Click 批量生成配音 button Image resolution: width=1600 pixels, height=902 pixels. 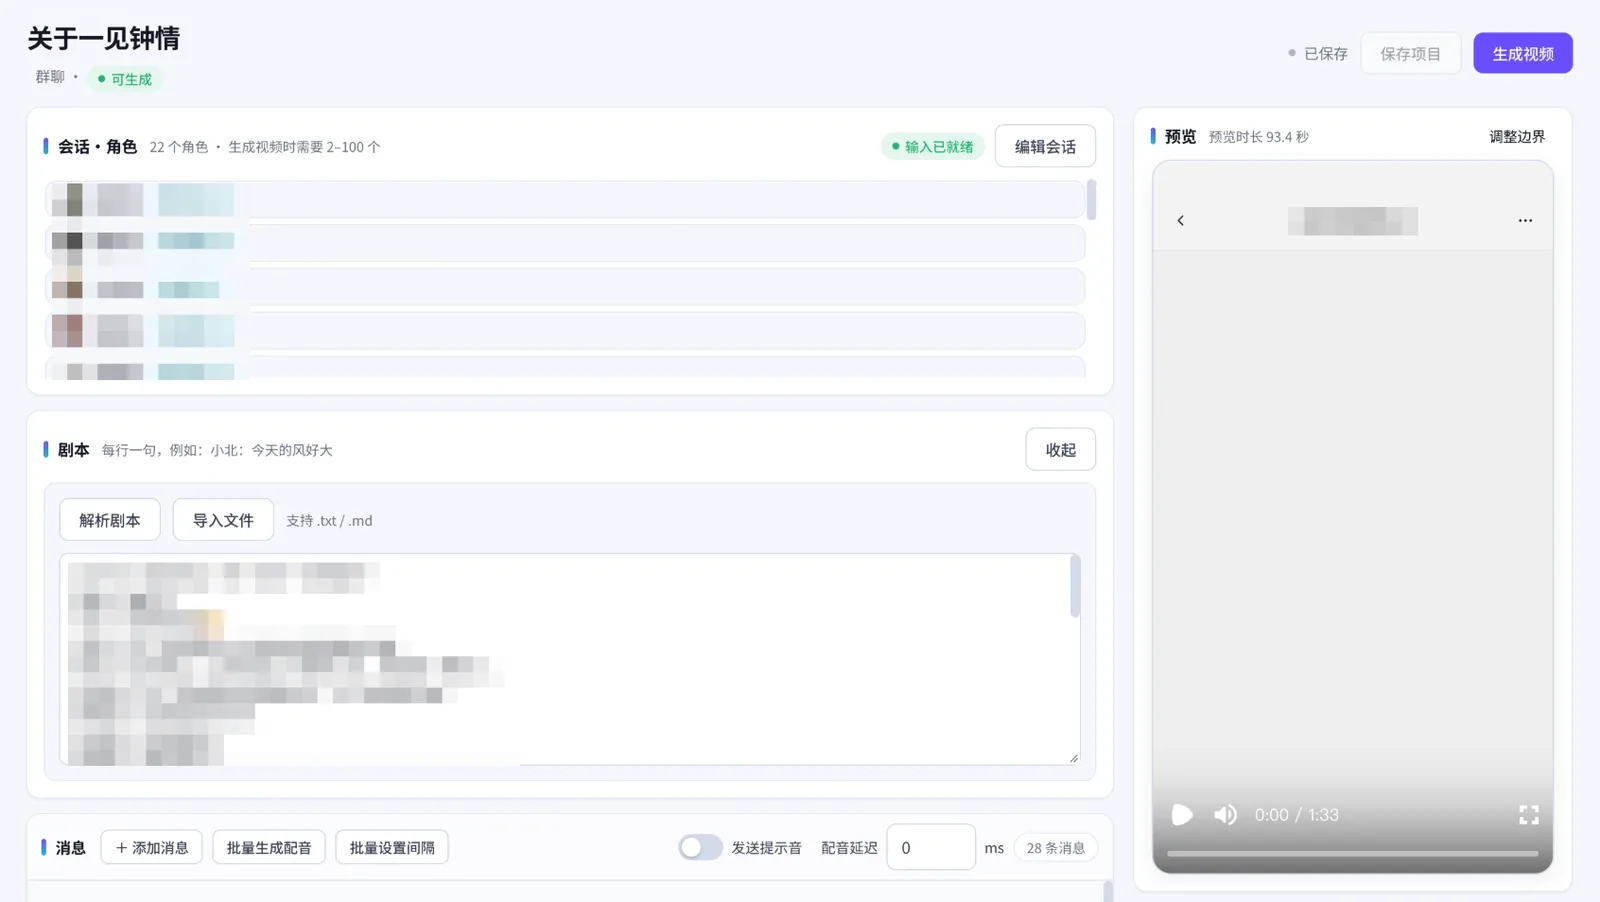[269, 847]
